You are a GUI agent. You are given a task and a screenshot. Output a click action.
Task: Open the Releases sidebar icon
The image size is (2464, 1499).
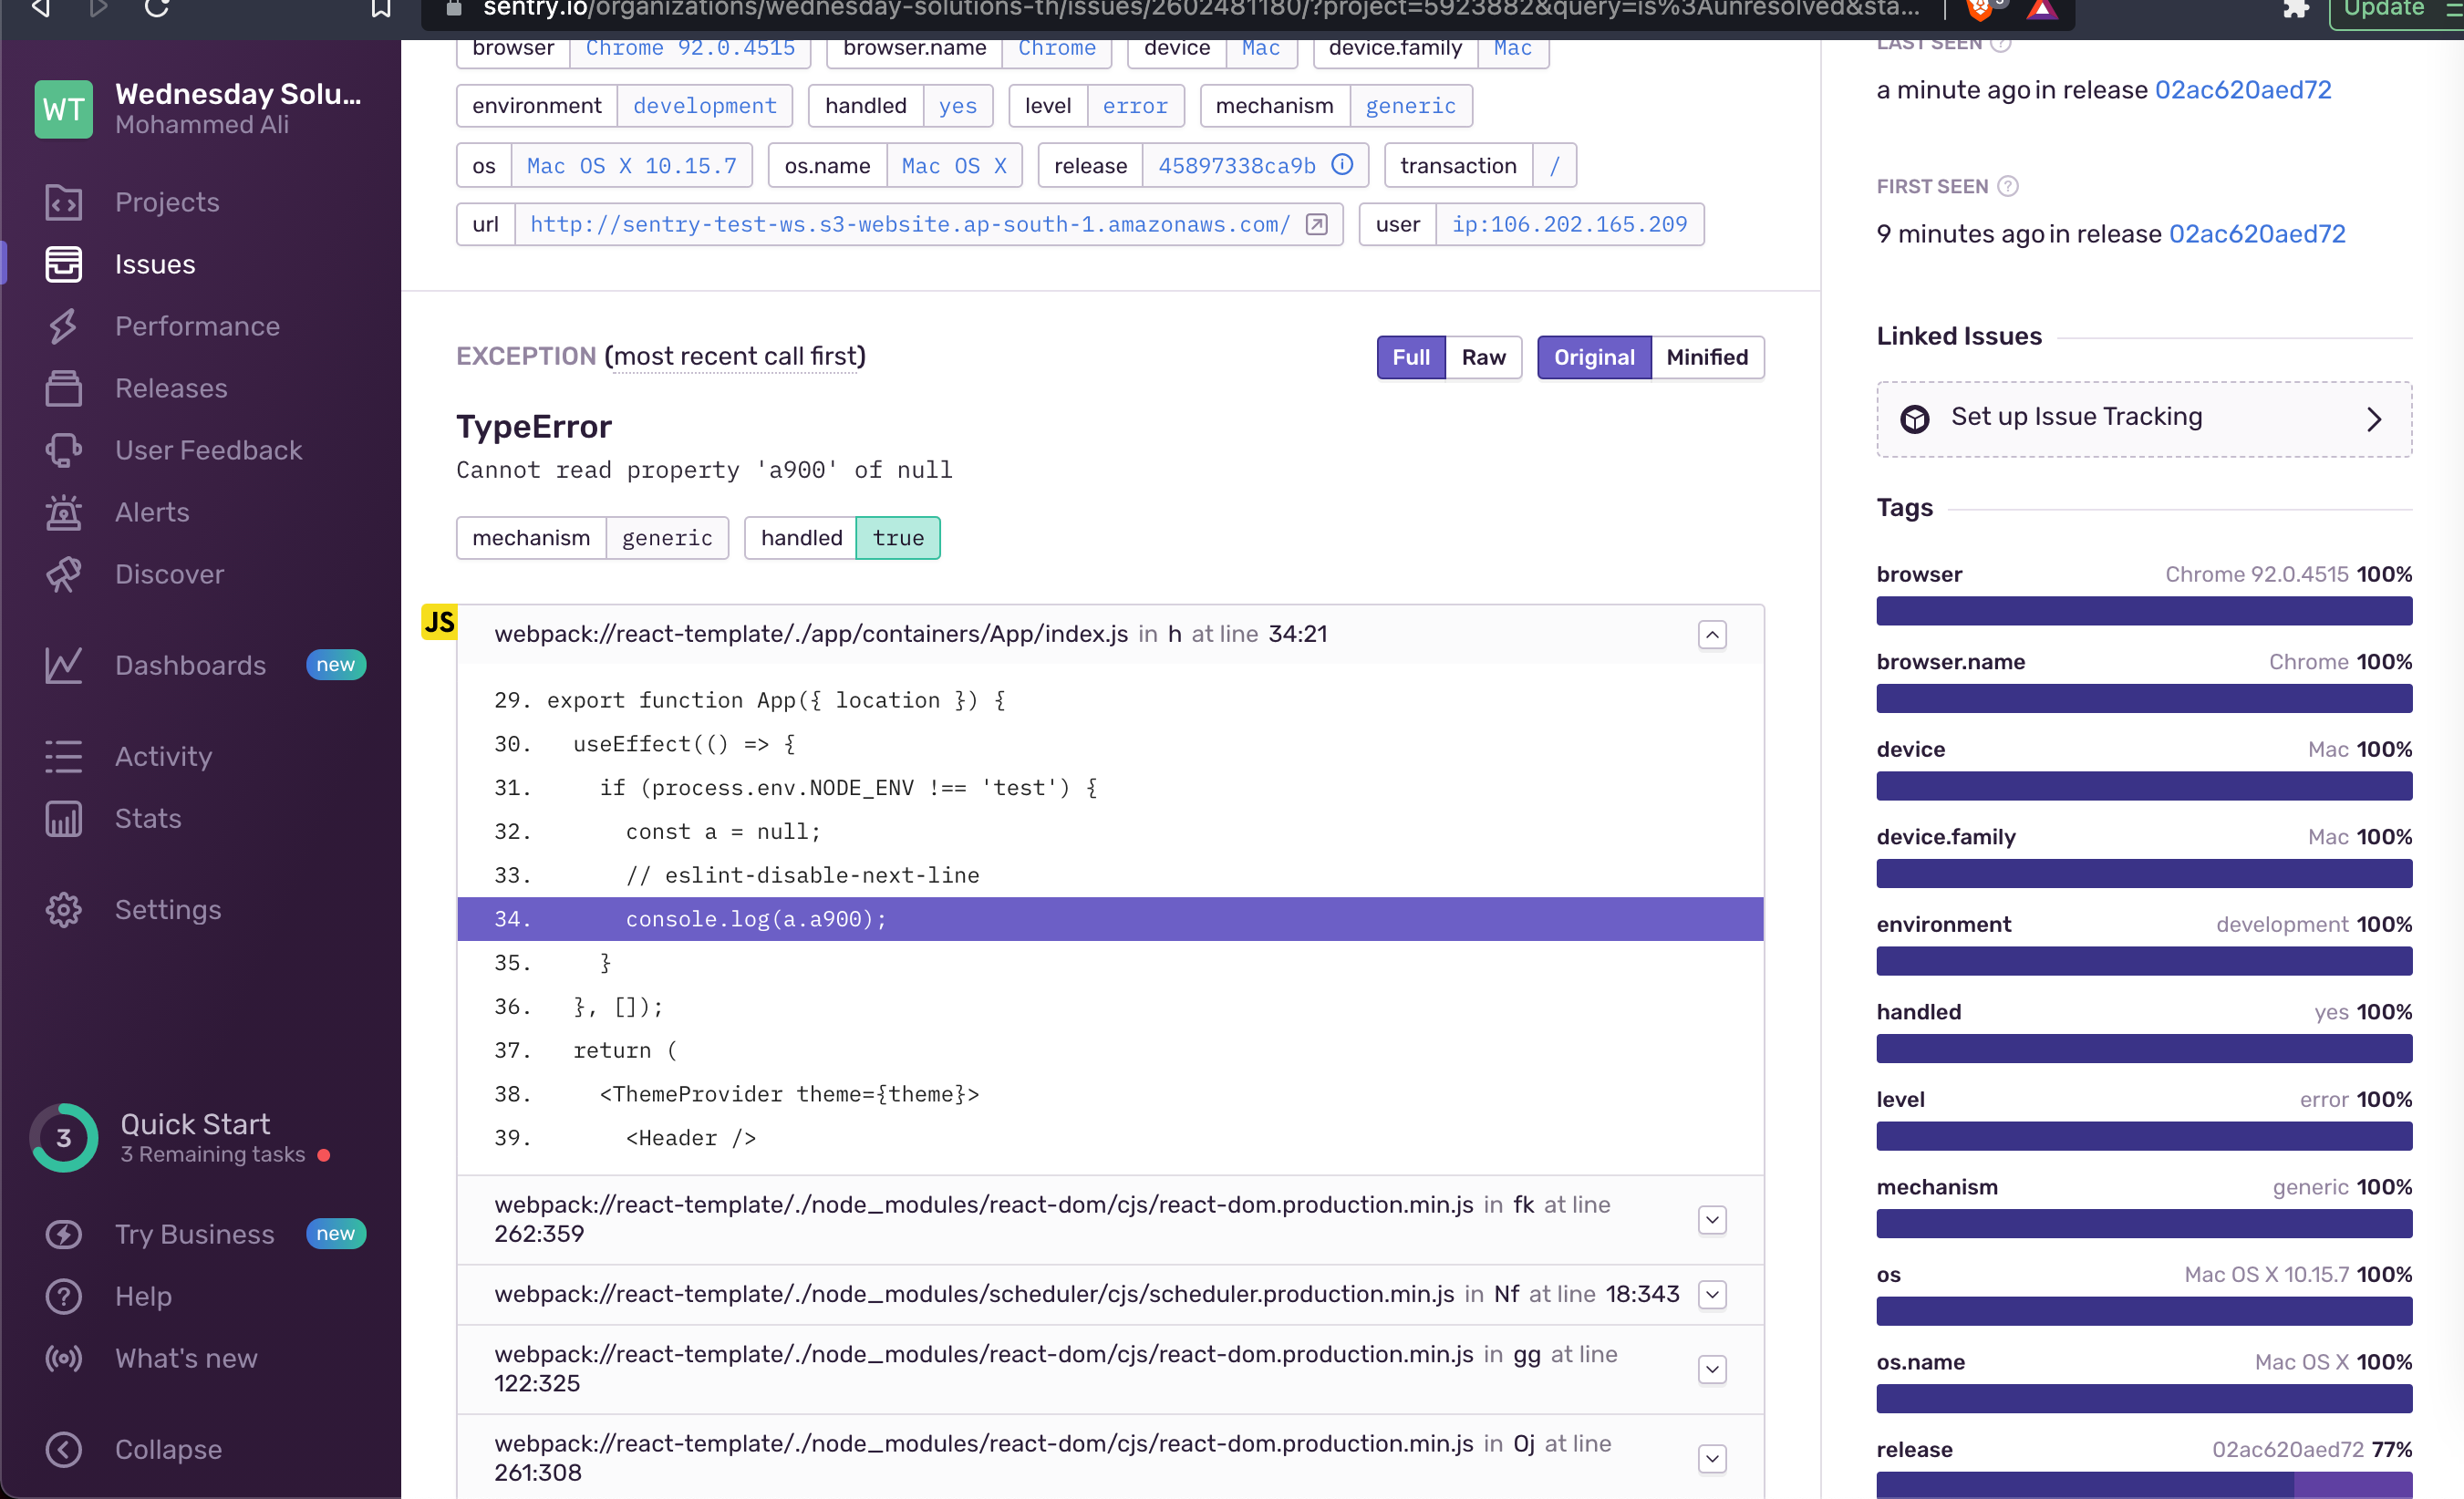point(63,388)
